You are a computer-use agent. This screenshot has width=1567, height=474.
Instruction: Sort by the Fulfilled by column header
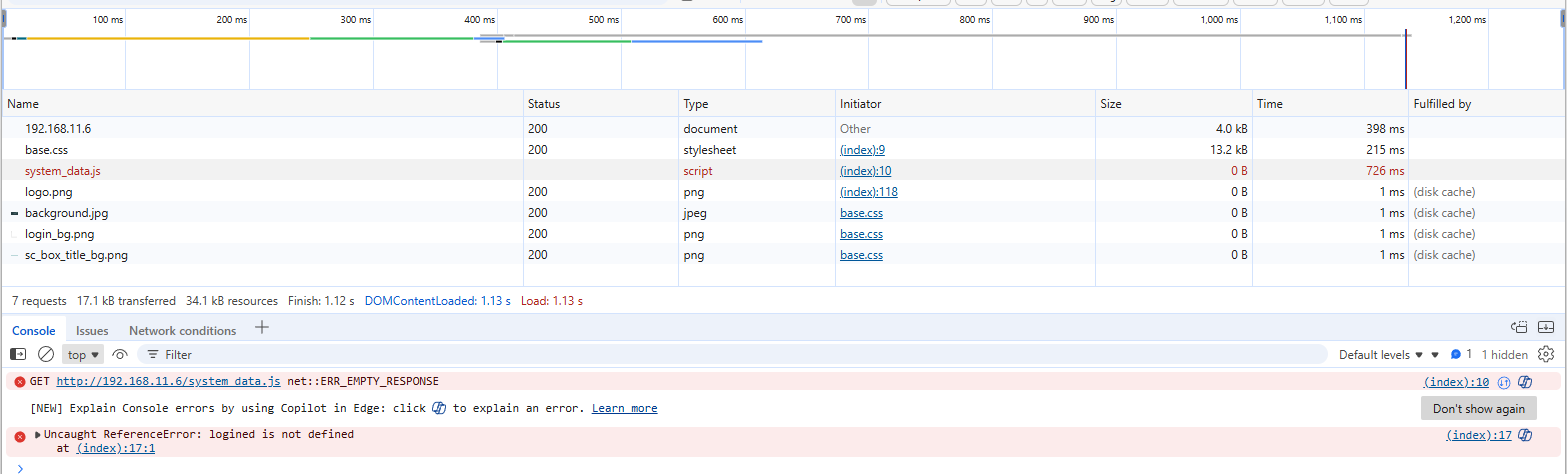point(1487,103)
